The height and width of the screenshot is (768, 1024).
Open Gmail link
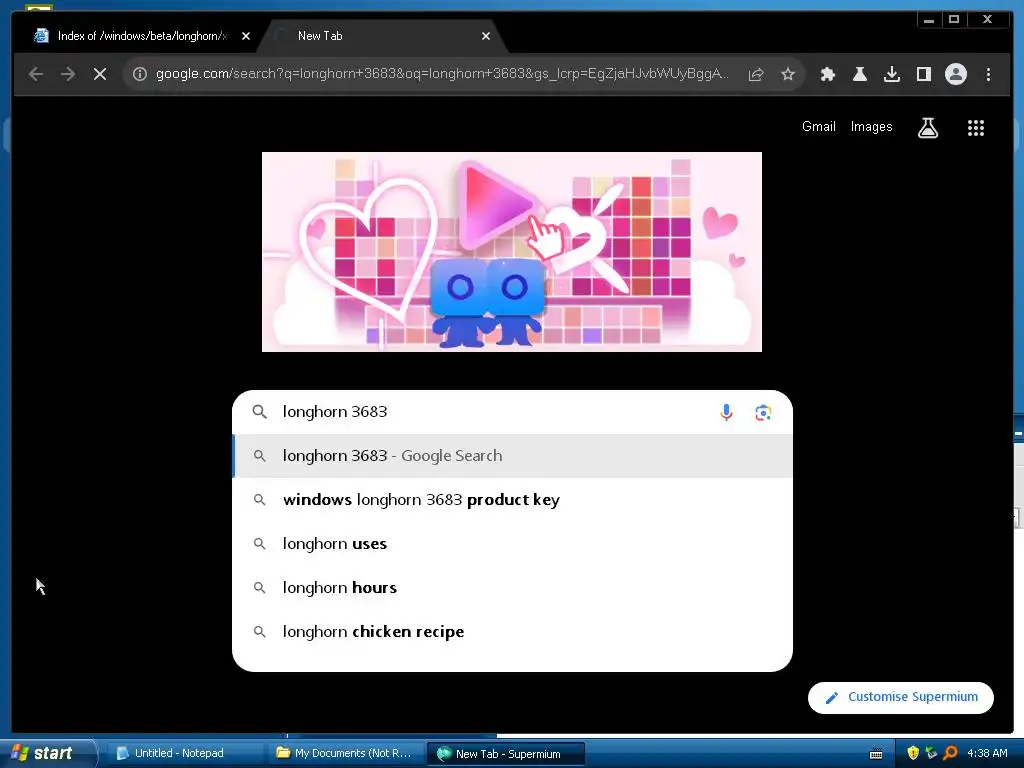[819, 127]
